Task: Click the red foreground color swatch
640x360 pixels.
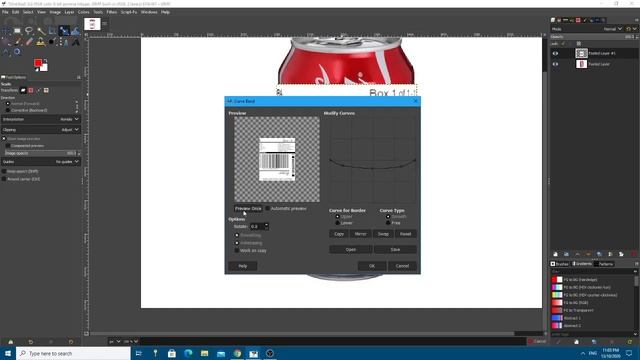Action: point(38,63)
